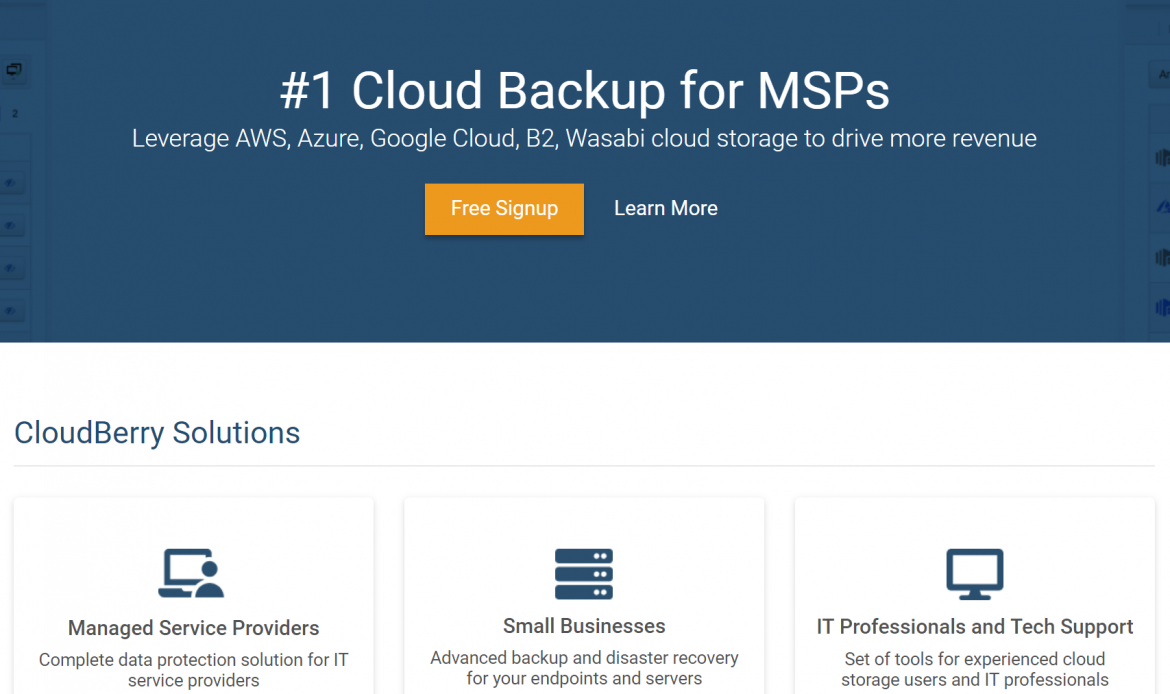The height and width of the screenshot is (694, 1170).
Task: Select the faded remote-desktop icon in banner background
Action: 14,70
